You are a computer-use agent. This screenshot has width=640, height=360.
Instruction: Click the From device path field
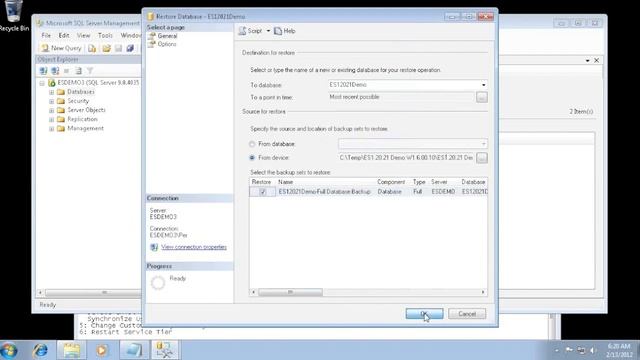click(x=406, y=158)
